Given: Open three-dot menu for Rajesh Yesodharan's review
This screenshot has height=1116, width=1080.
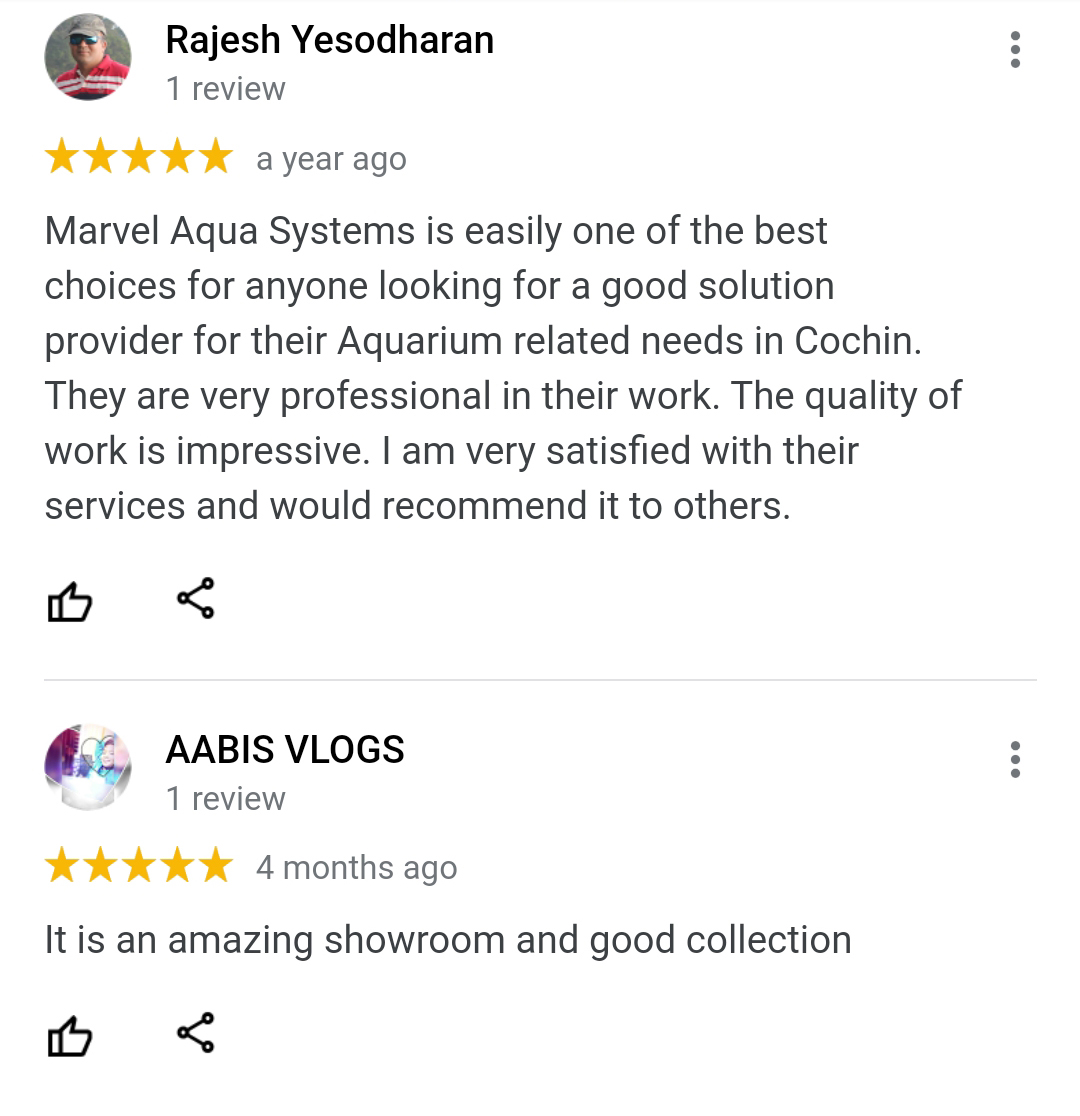Looking at the screenshot, I should click(x=1015, y=50).
